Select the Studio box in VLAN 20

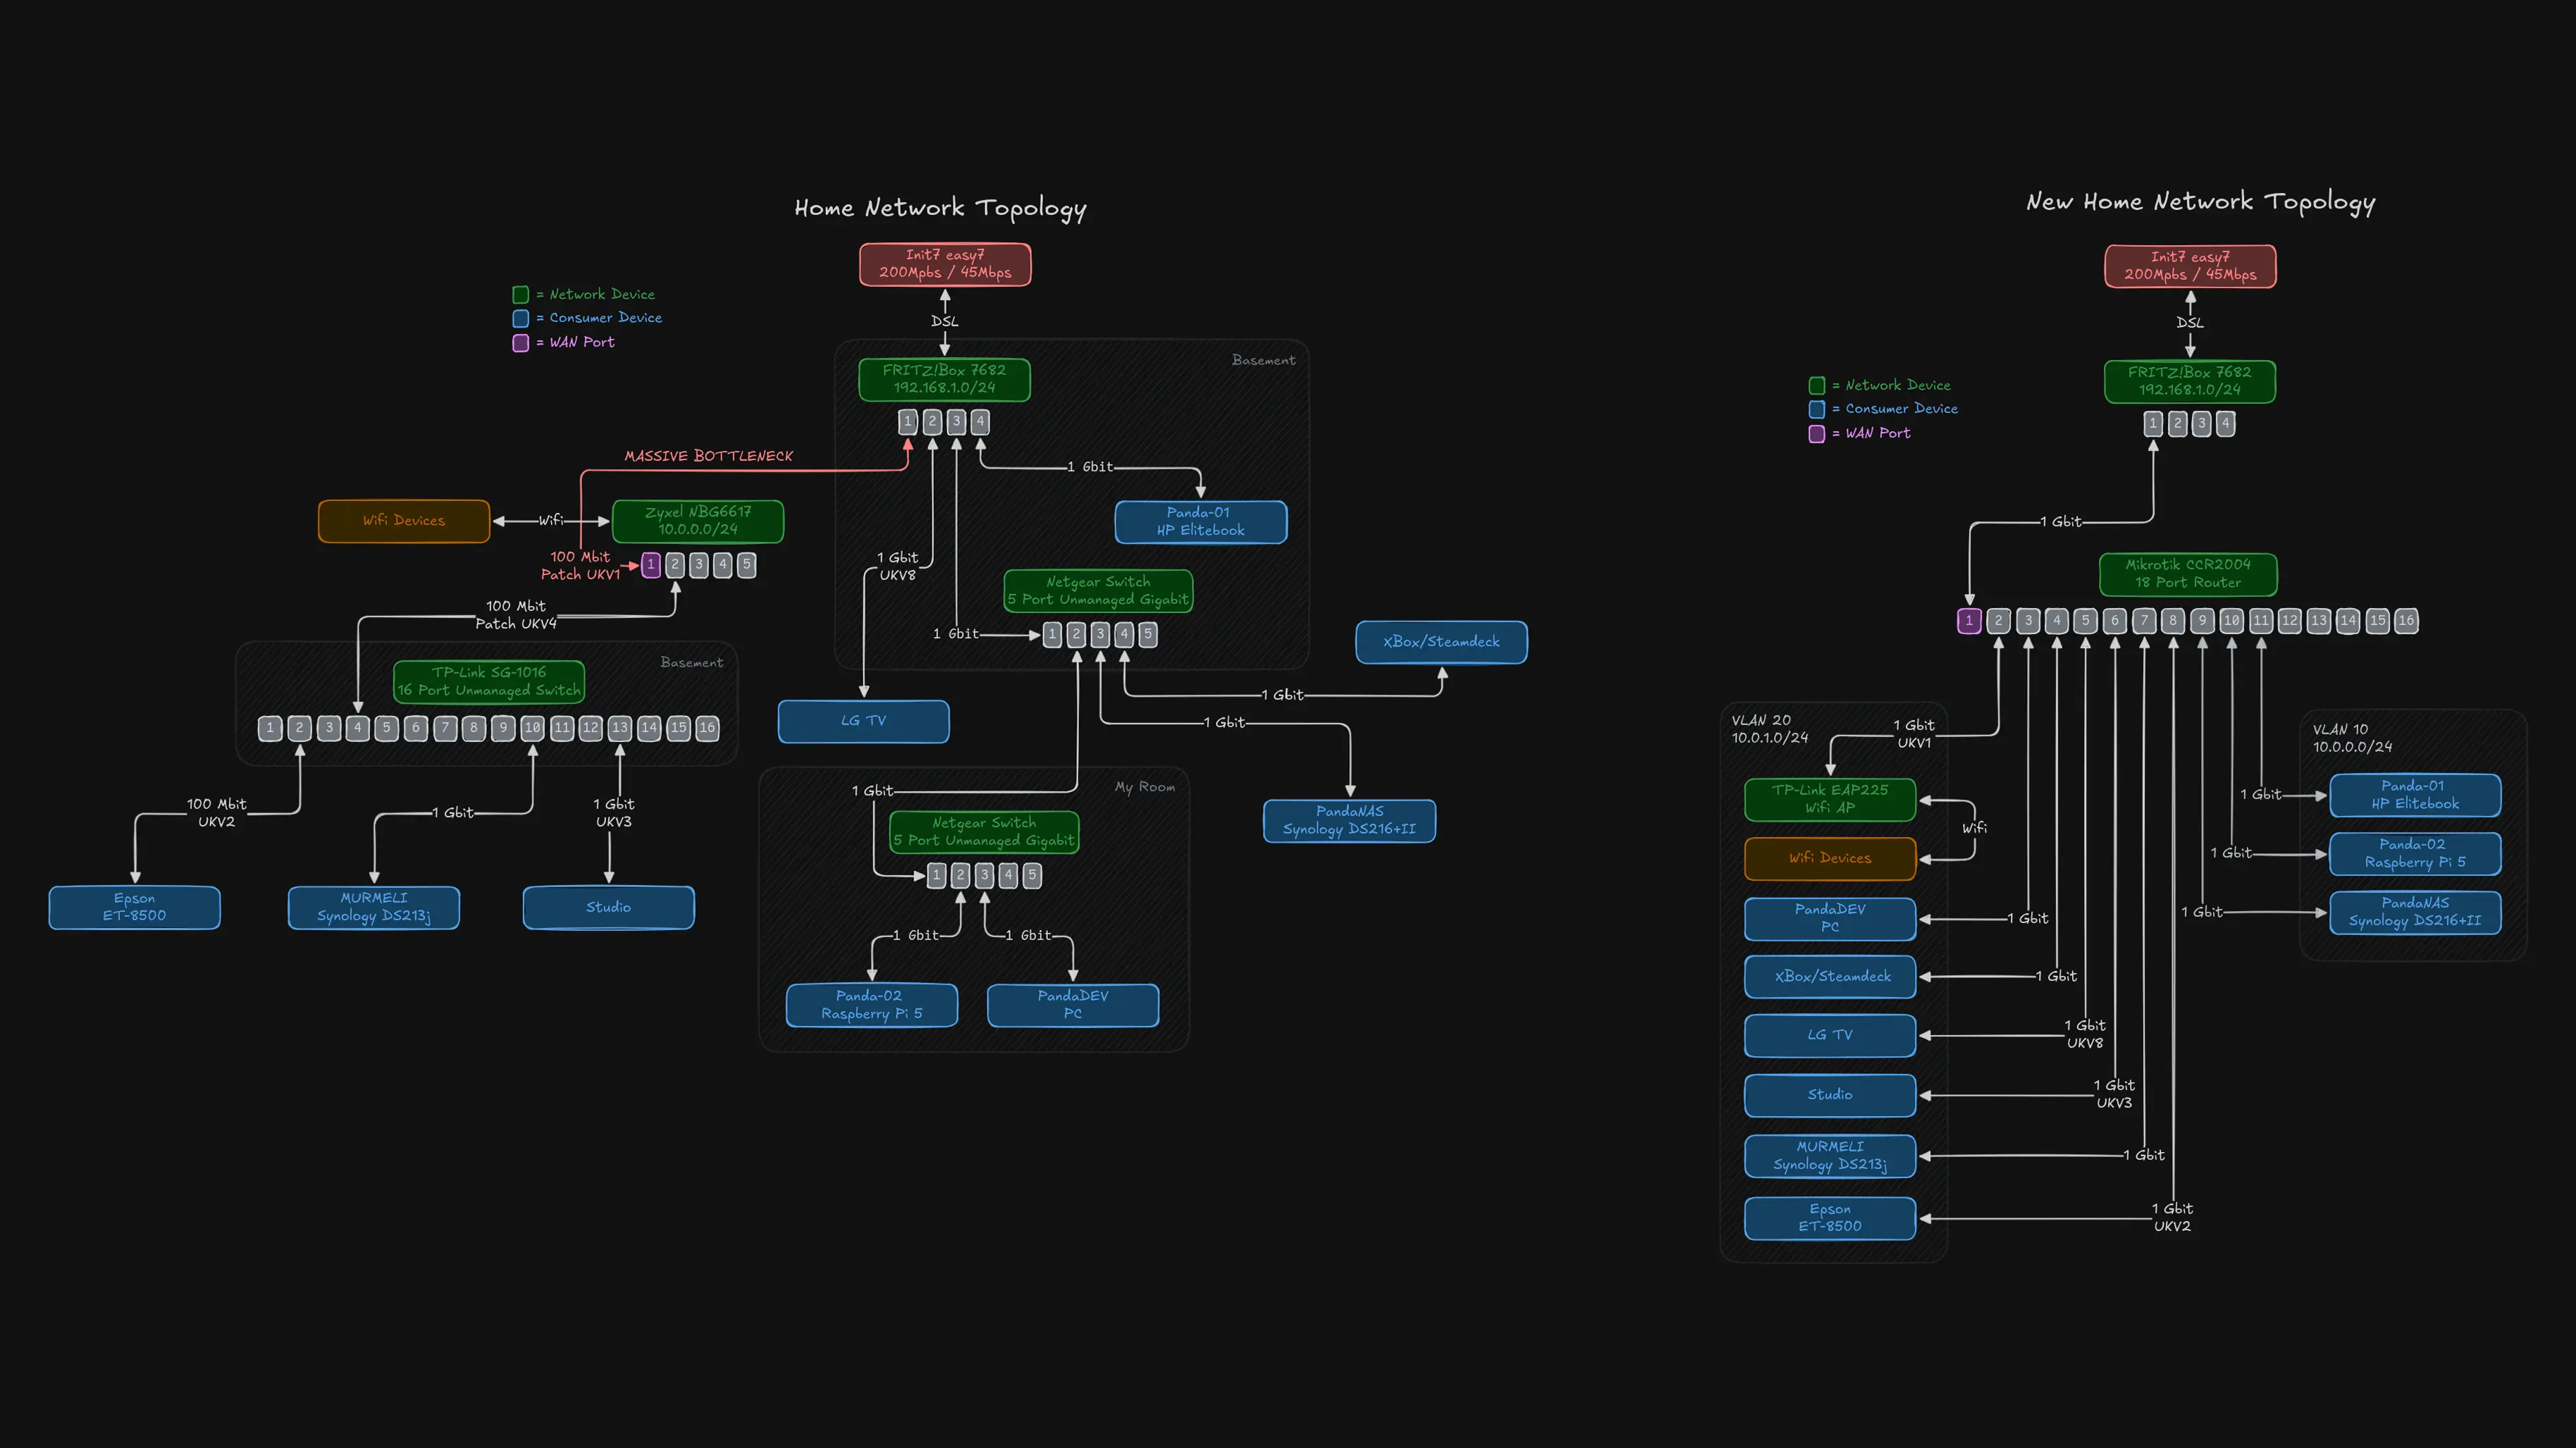1830,1095
